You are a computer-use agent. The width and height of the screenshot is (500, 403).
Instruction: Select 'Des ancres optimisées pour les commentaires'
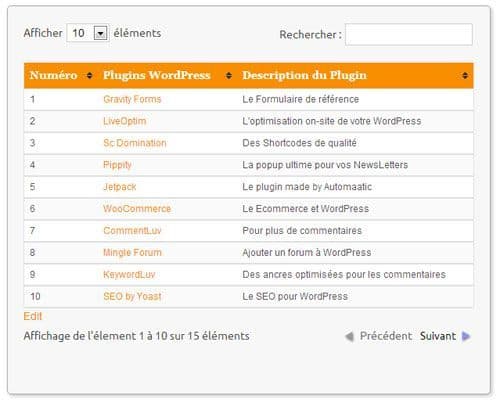pos(344,275)
